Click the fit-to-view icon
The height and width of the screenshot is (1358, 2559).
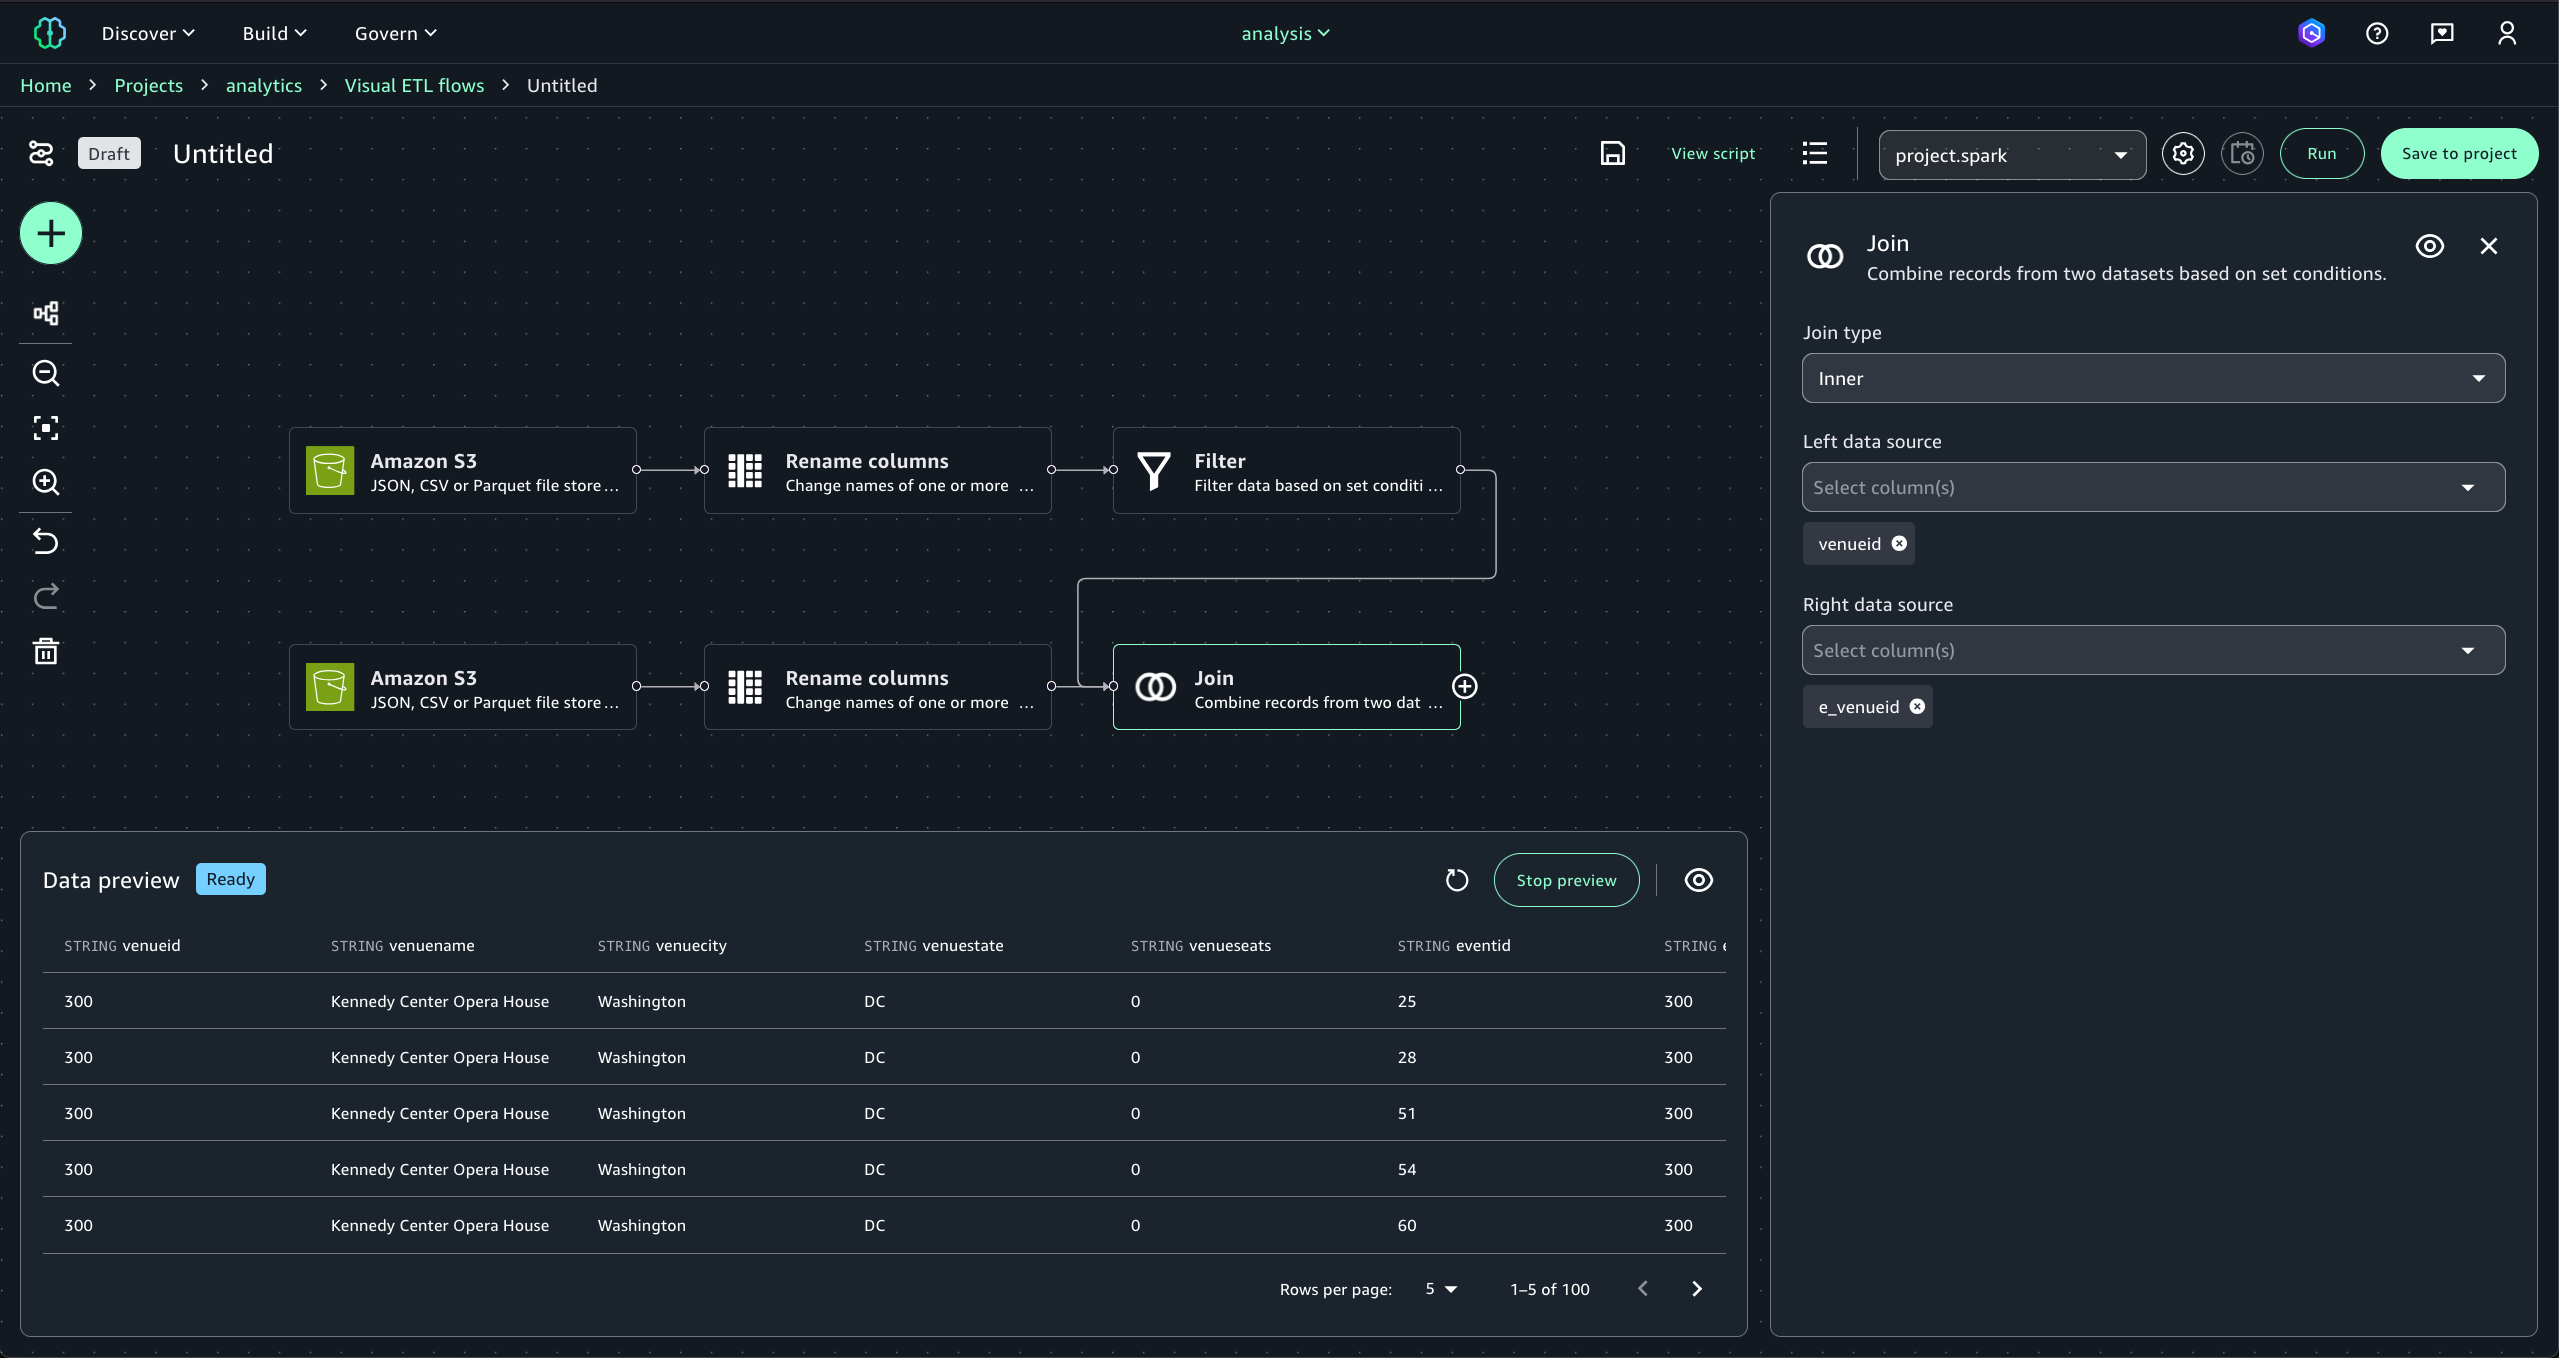(x=46, y=428)
